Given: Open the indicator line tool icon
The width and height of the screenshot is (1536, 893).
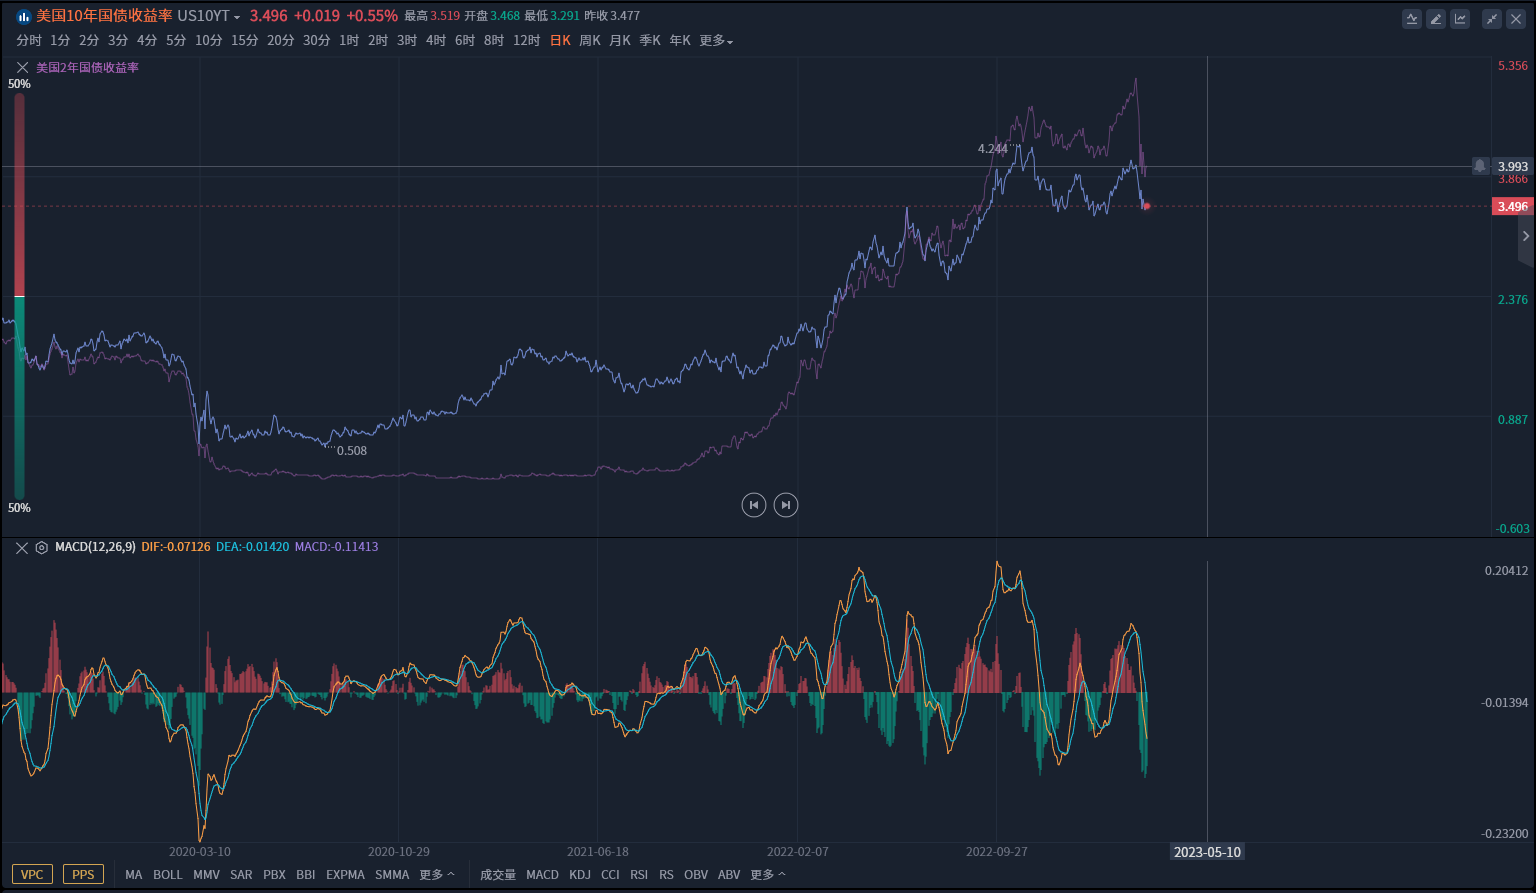Looking at the screenshot, I should click(1412, 19).
